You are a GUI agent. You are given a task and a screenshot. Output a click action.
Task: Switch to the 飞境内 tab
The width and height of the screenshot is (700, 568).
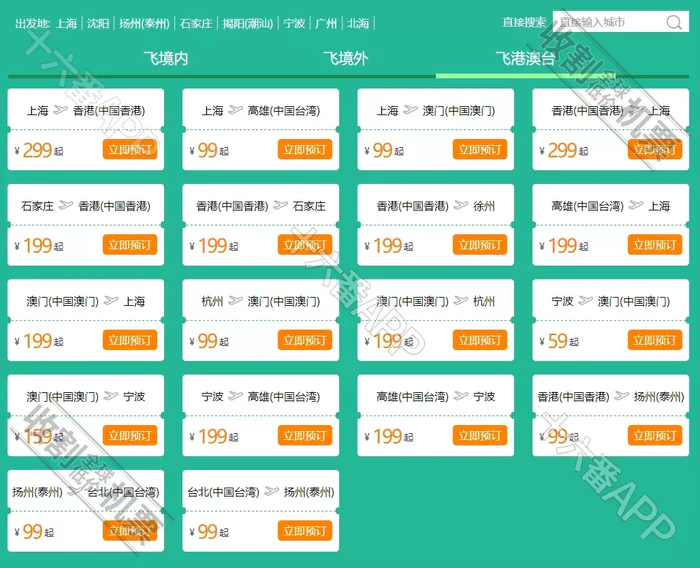pyautogui.click(x=166, y=59)
